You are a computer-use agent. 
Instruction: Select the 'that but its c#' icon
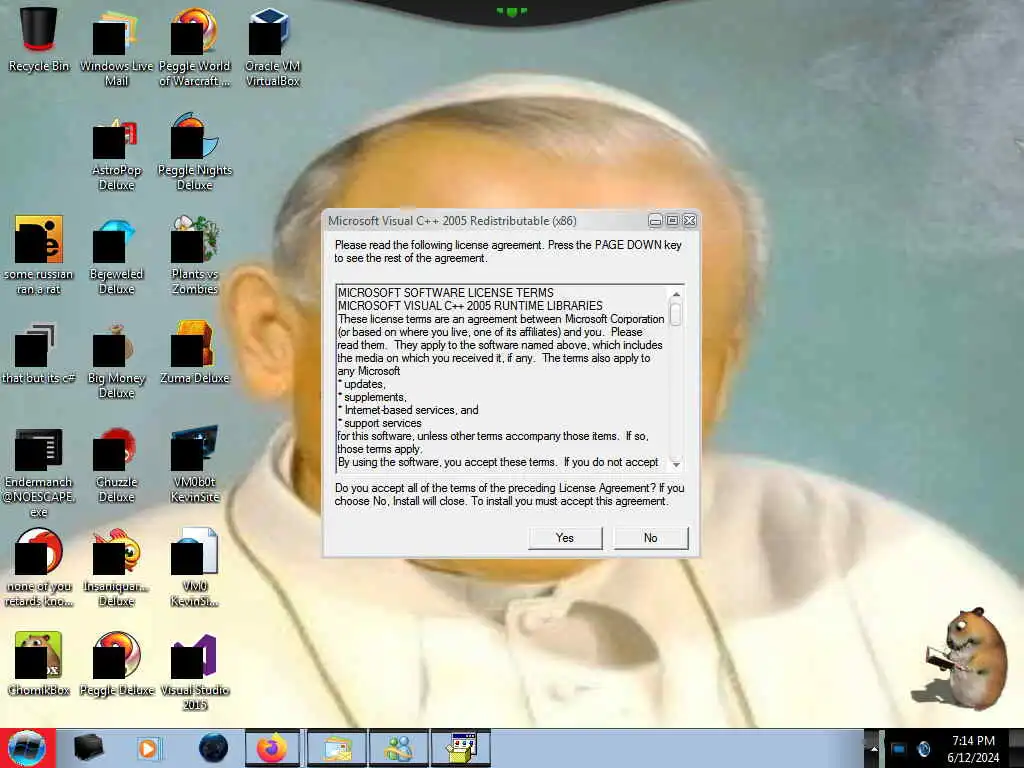click(x=39, y=353)
